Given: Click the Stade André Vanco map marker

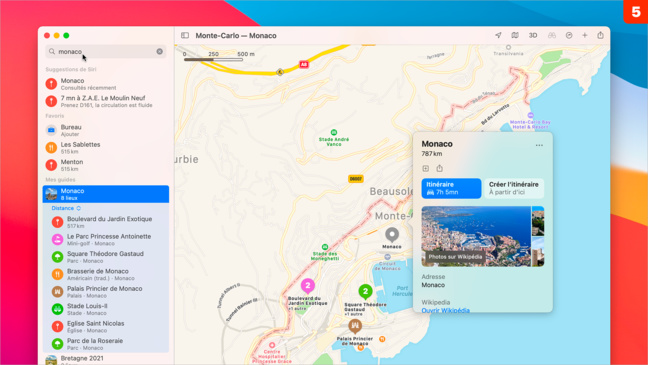Looking at the screenshot, I should pyautogui.click(x=334, y=132).
